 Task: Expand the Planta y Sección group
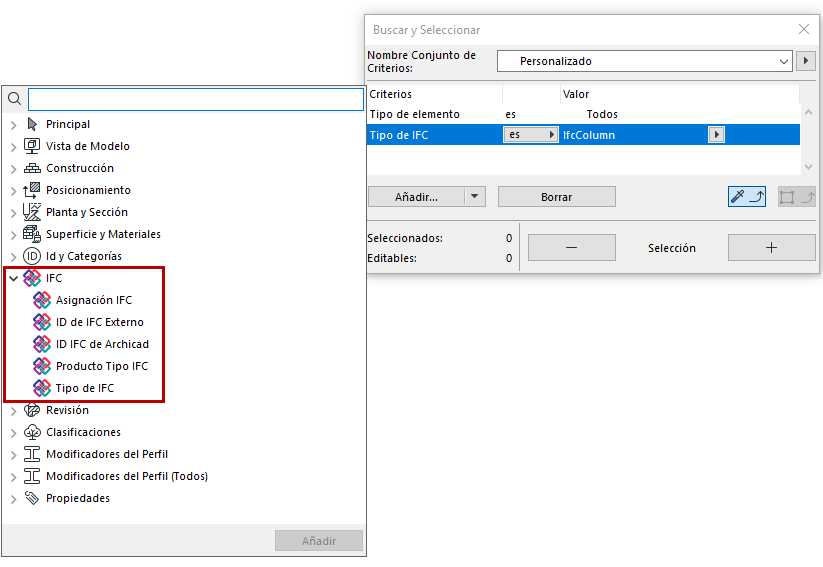(14, 213)
